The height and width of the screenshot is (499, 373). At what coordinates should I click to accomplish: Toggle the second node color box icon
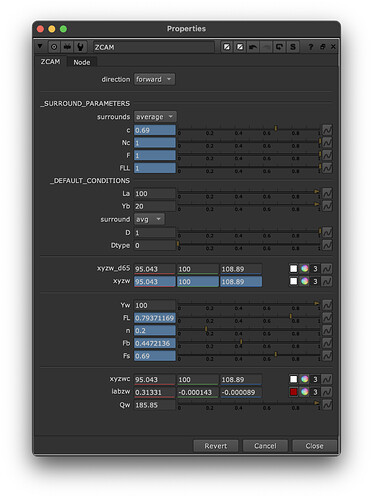click(x=239, y=47)
